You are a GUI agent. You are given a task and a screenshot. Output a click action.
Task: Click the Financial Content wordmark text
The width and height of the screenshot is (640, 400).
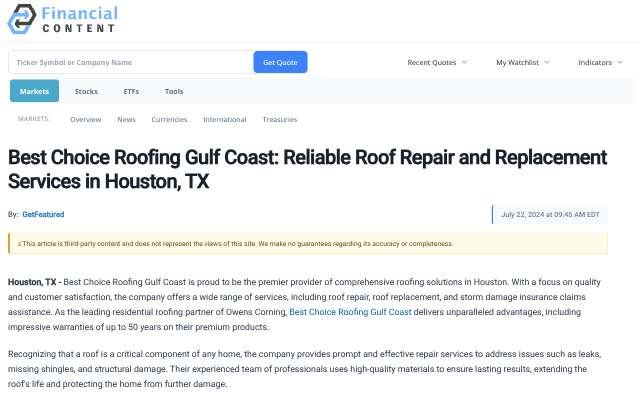(80, 19)
